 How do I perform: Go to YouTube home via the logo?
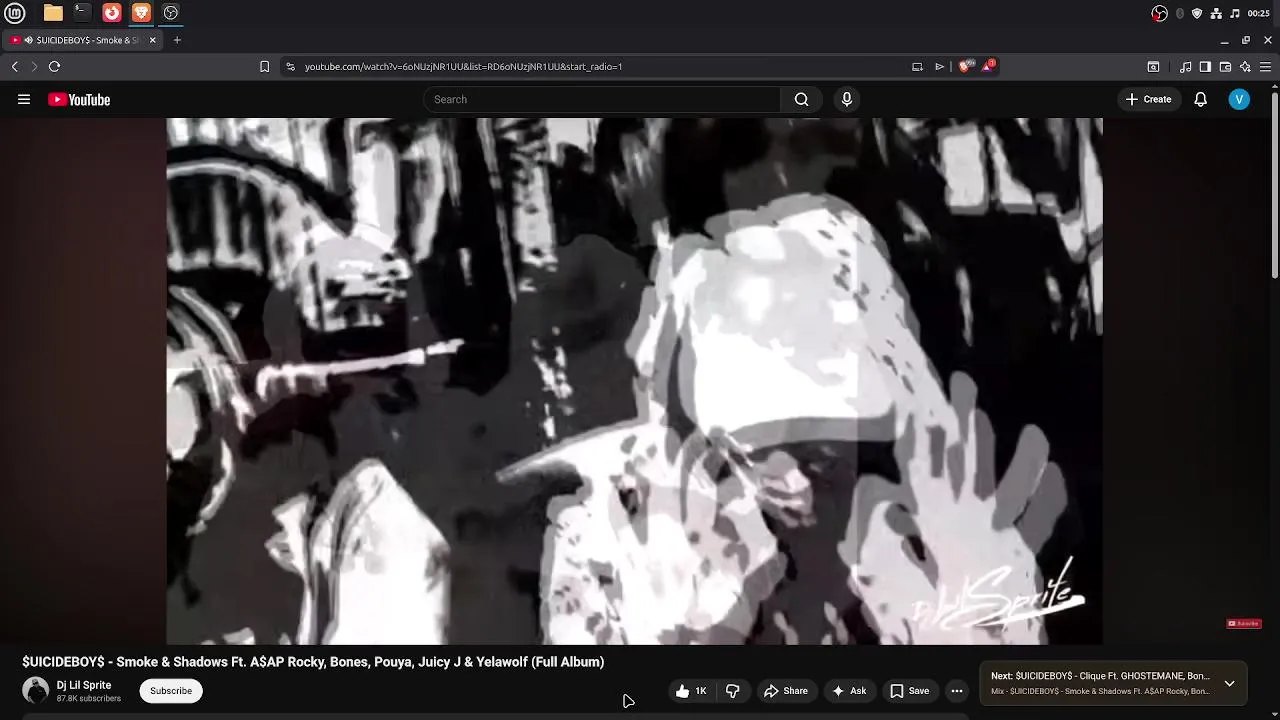[x=79, y=99]
